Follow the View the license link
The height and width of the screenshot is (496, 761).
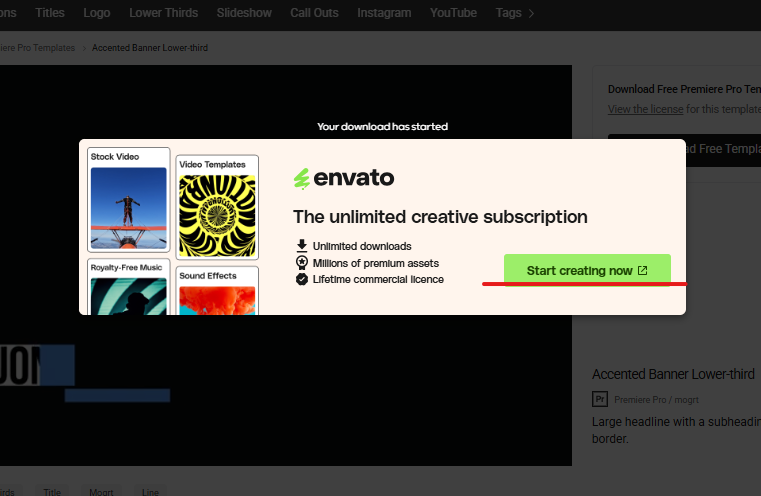[645, 109]
